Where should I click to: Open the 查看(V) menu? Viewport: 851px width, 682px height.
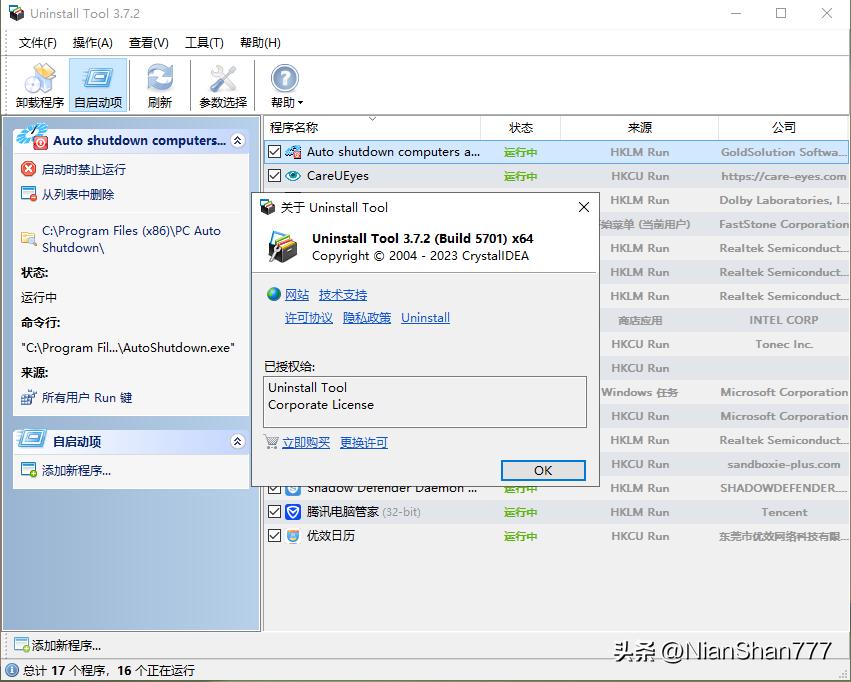pos(148,43)
